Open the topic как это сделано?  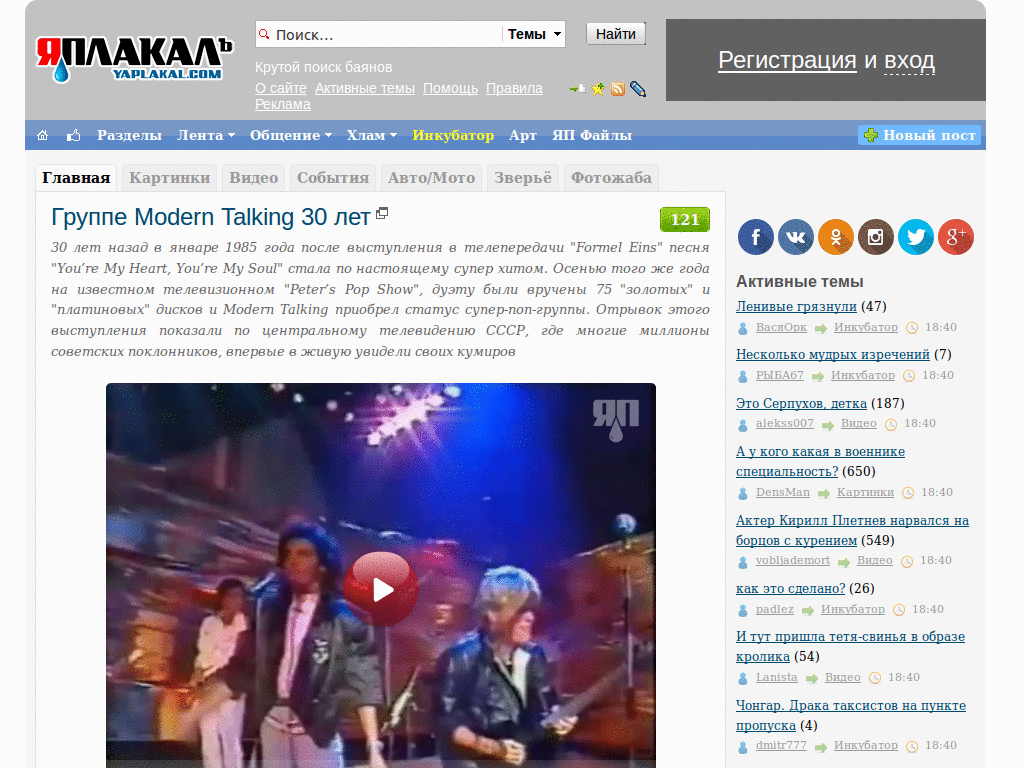point(790,588)
